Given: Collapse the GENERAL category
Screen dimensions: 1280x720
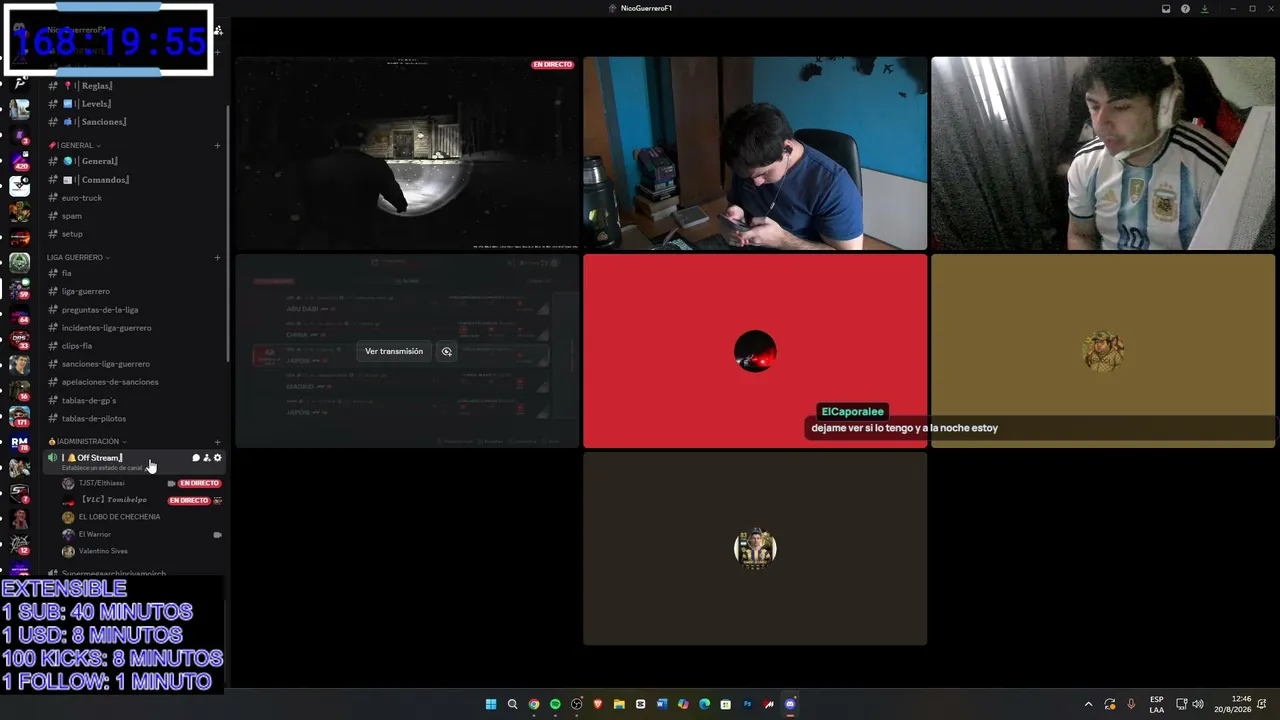Looking at the screenshot, I should point(75,145).
